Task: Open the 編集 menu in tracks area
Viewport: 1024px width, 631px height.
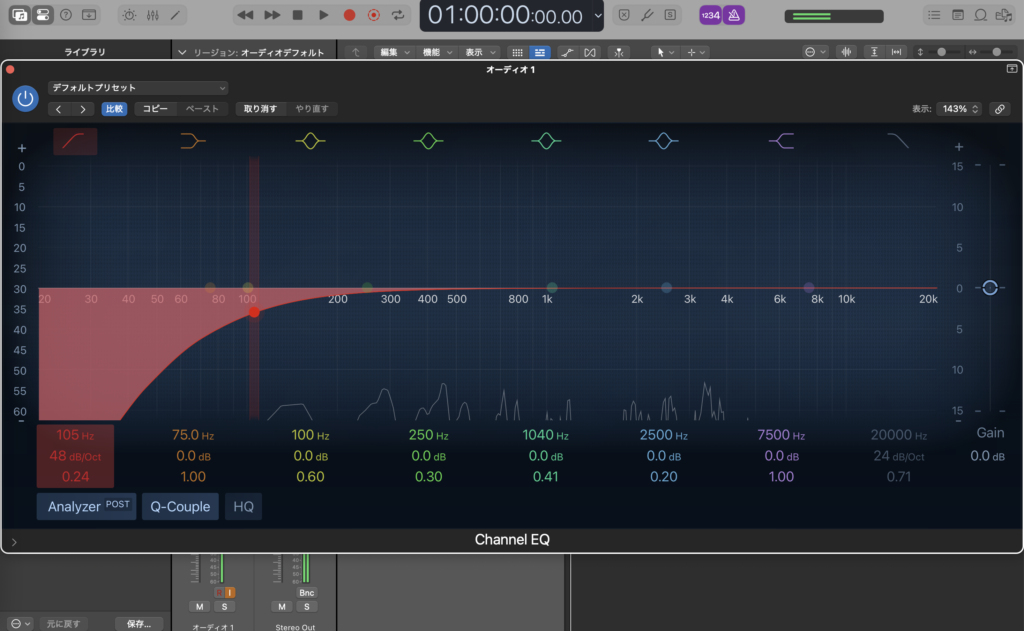Action: [x=394, y=52]
